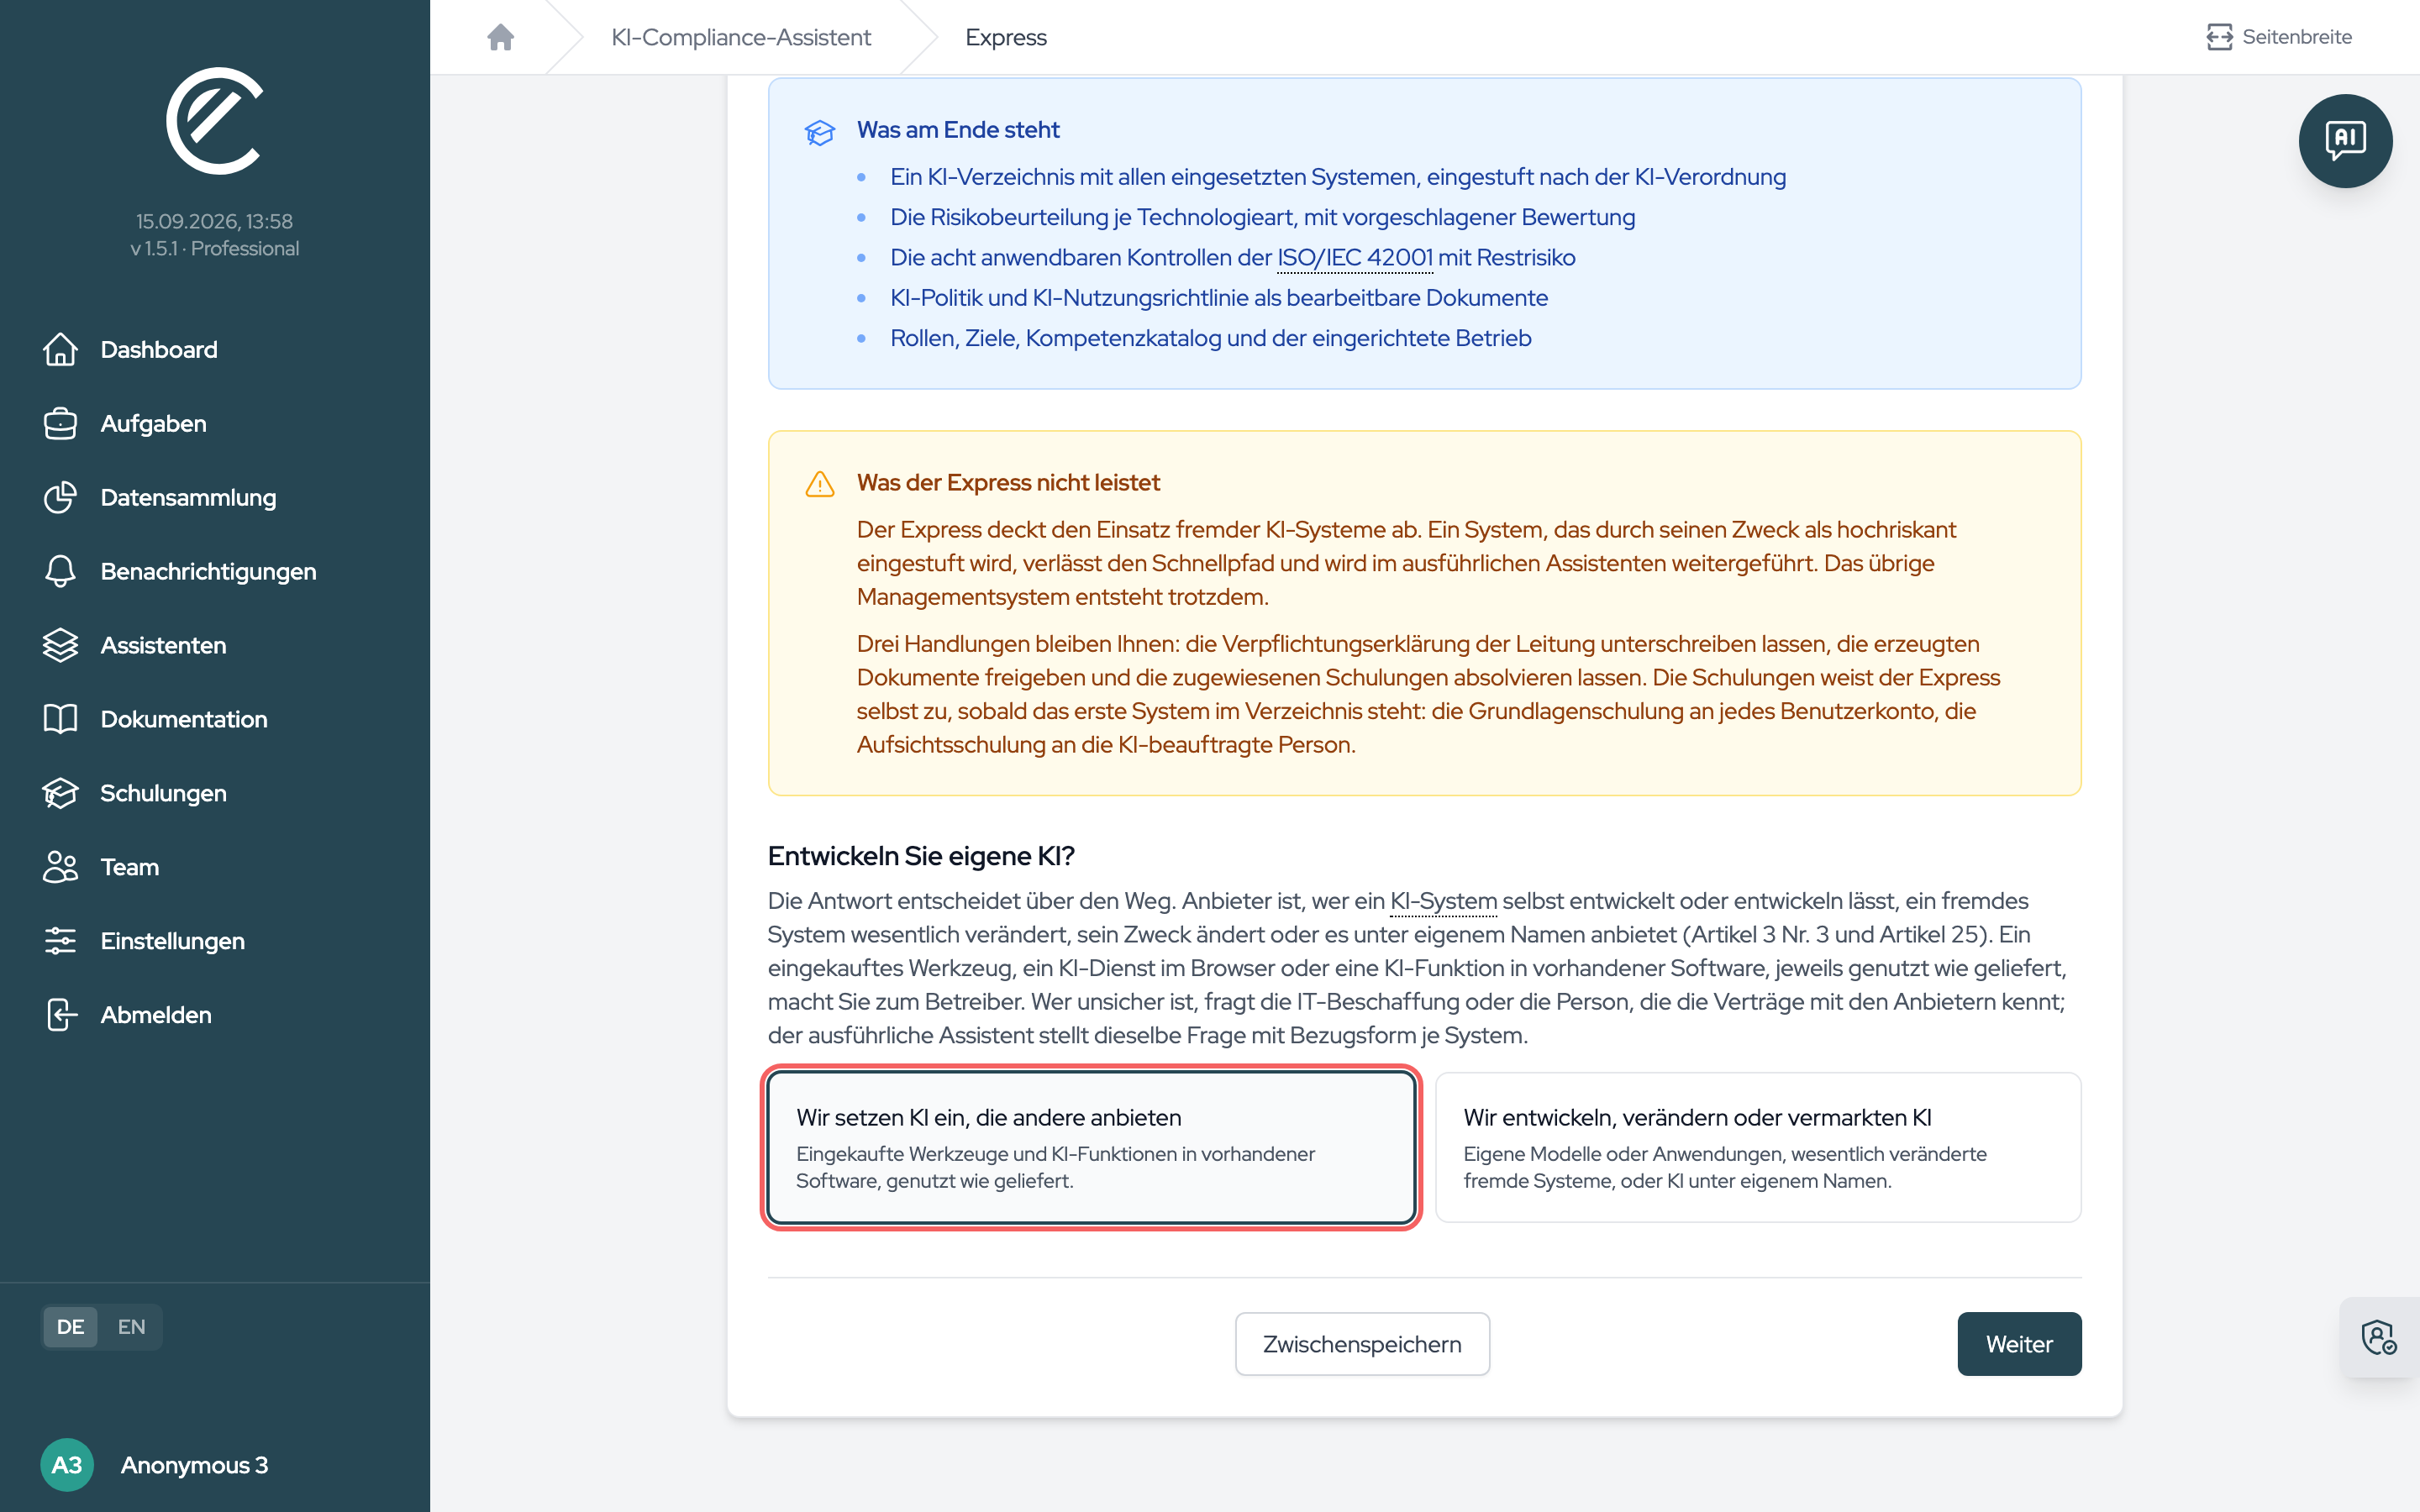Navigate to KI-Compliance-Assistent breadcrumb

coord(740,37)
